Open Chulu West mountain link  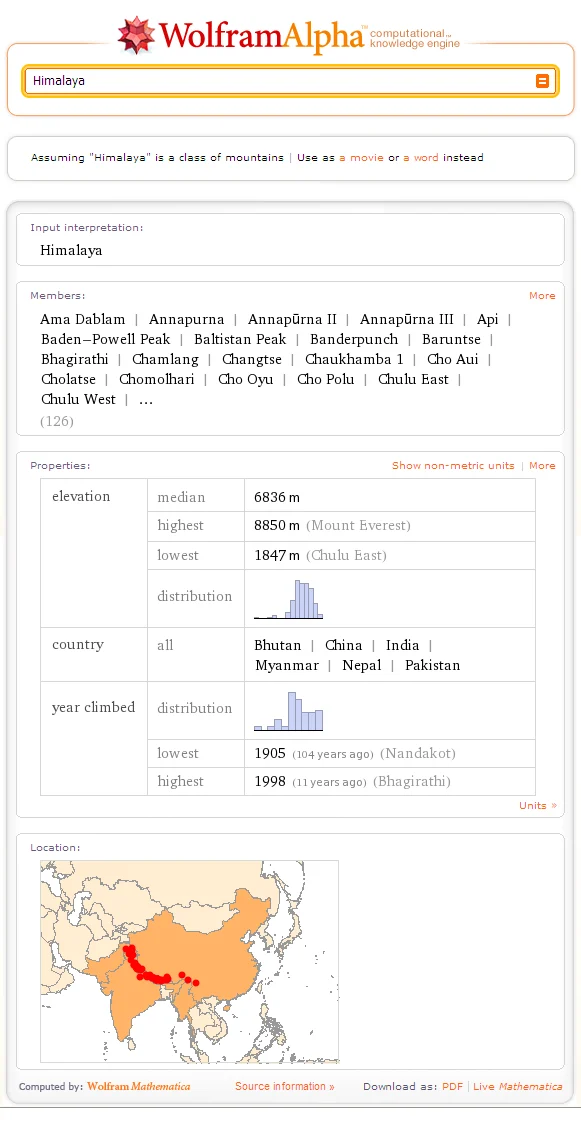click(78, 399)
